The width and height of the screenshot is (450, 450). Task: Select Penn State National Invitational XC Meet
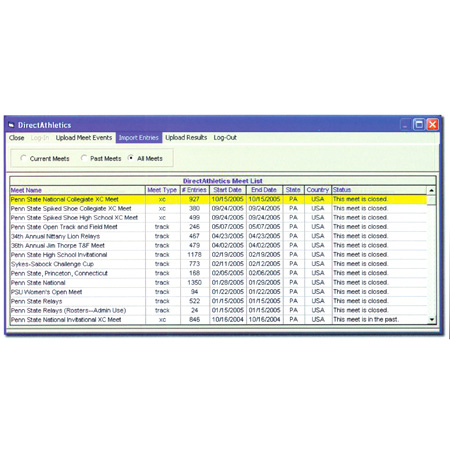coord(218,320)
